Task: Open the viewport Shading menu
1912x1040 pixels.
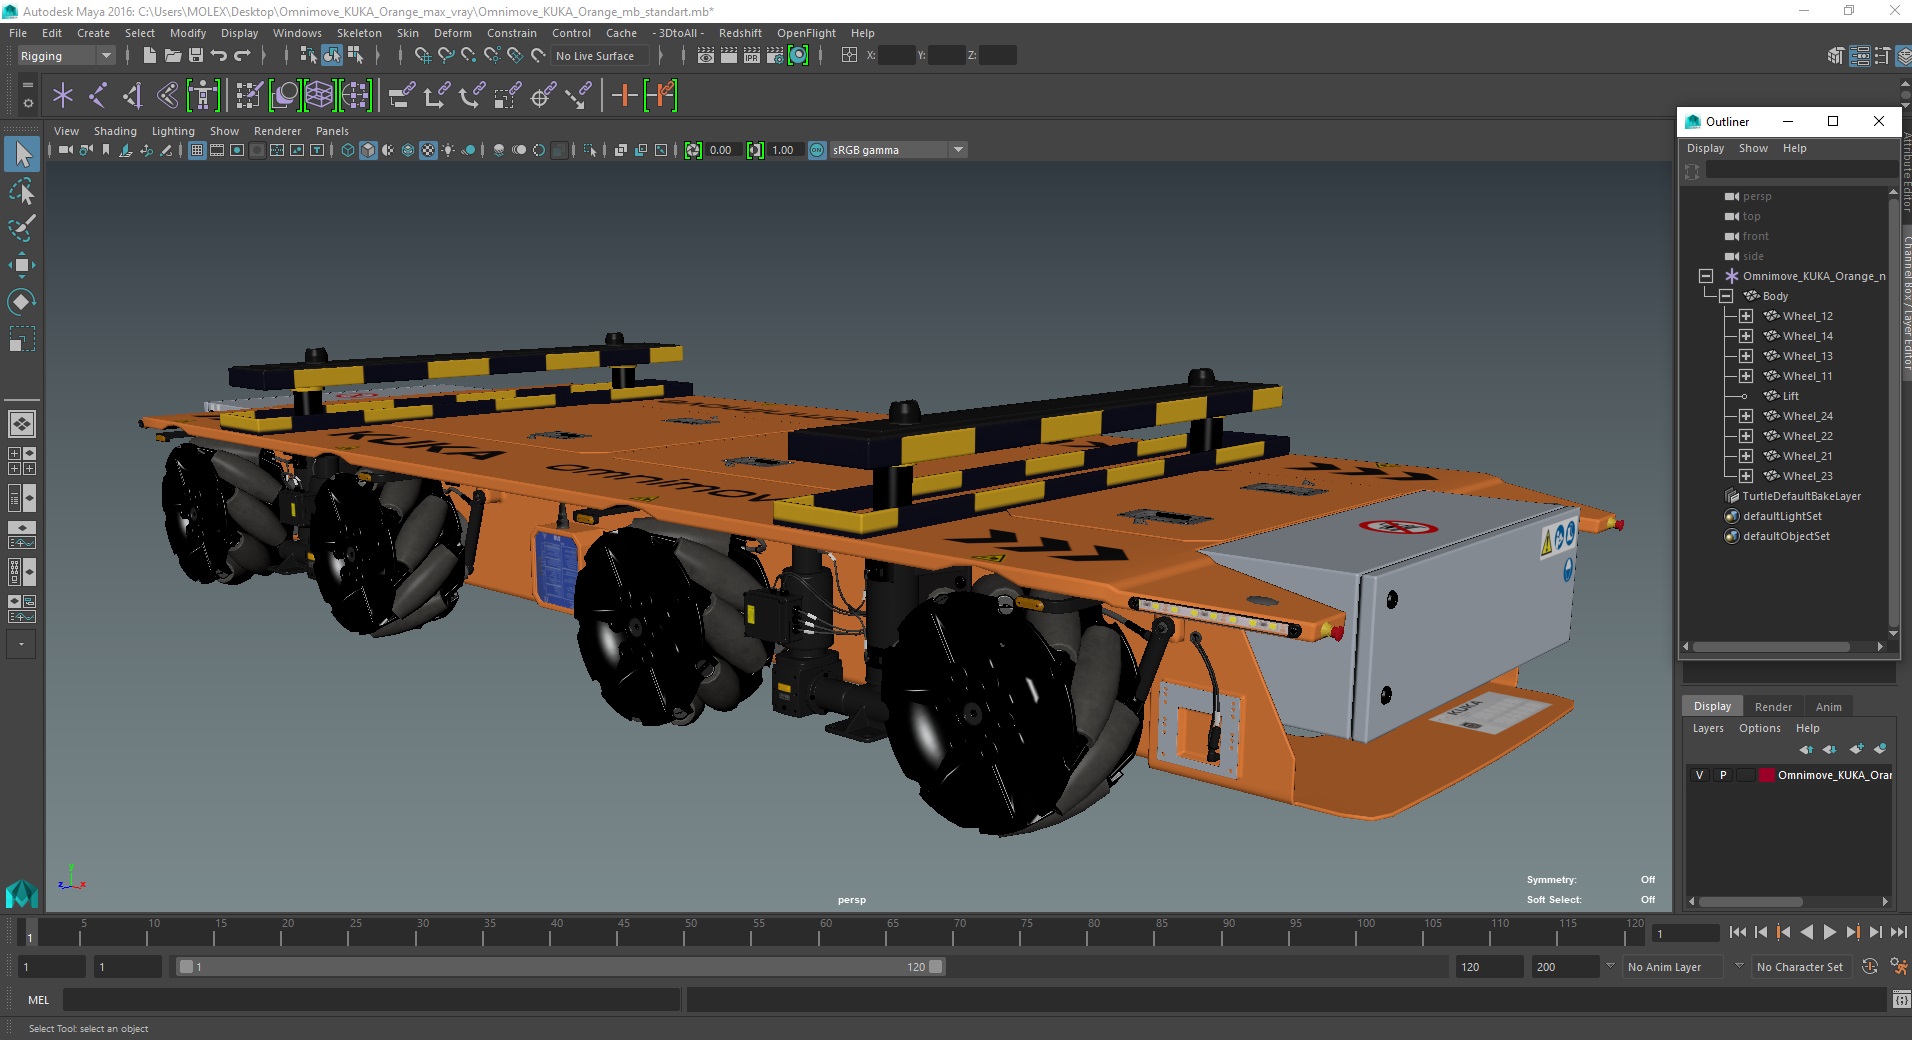Action: click(x=115, y=131)
